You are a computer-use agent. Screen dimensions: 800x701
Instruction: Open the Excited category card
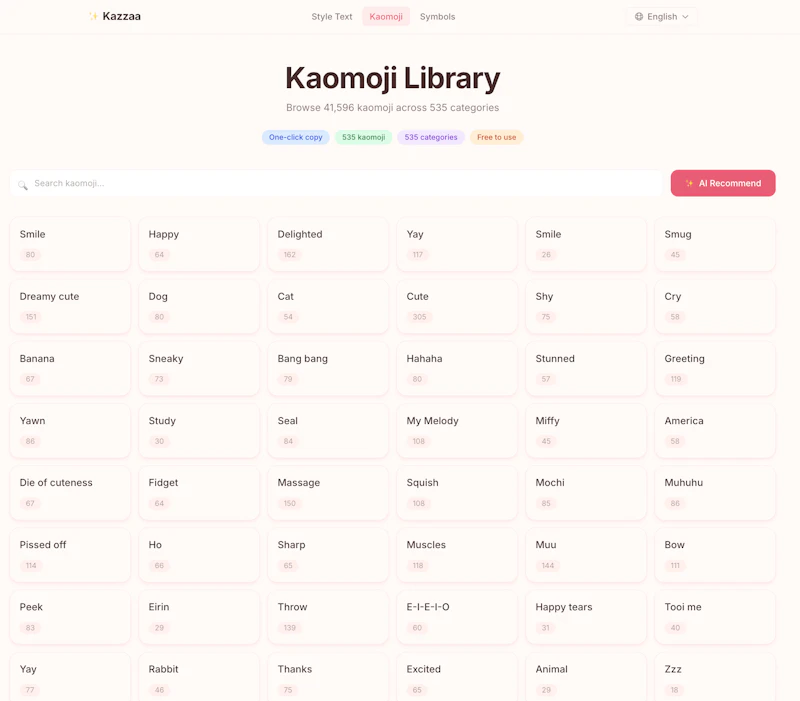coord(457,677)
